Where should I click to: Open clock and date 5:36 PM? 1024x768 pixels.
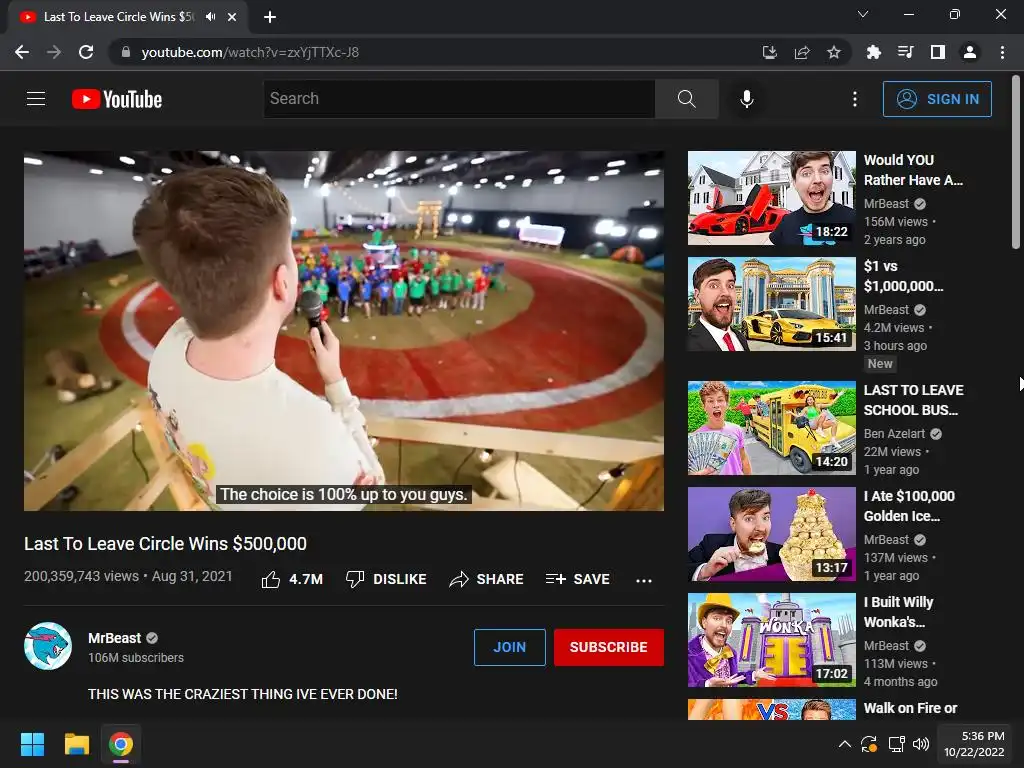click(x=974, y=744)
